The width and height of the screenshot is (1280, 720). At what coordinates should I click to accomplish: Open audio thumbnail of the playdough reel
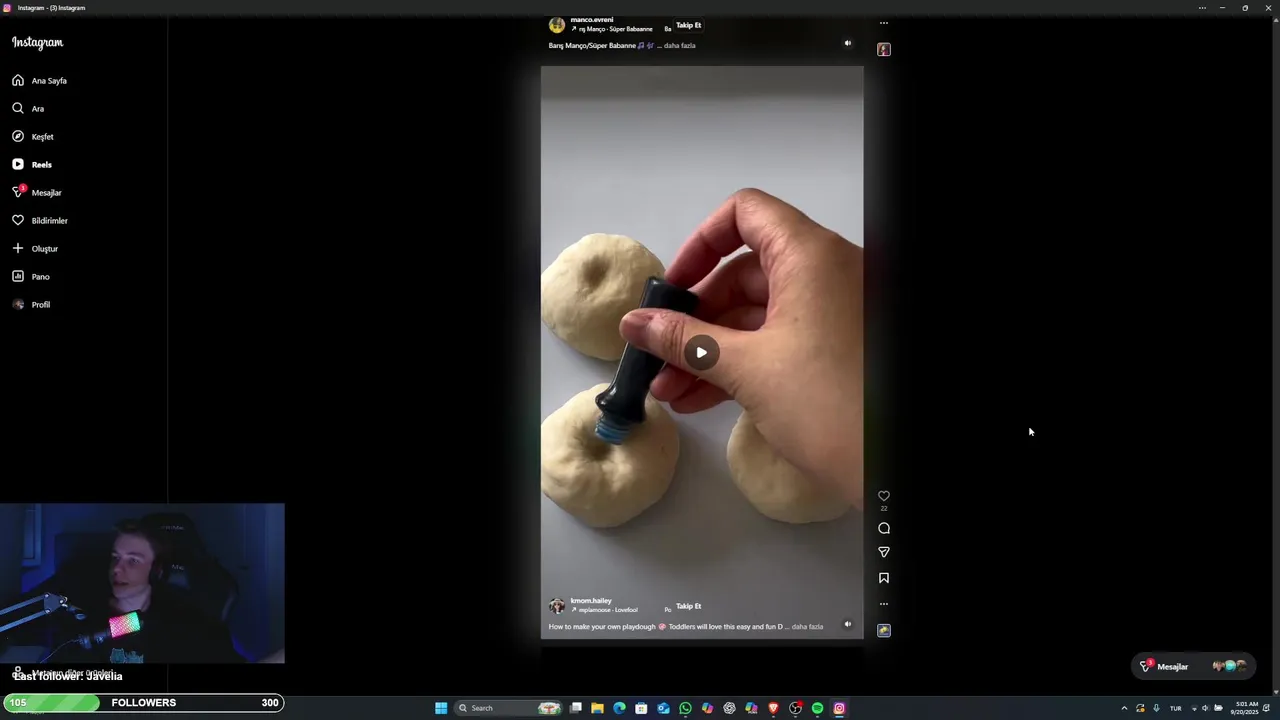tap(884, 630)
